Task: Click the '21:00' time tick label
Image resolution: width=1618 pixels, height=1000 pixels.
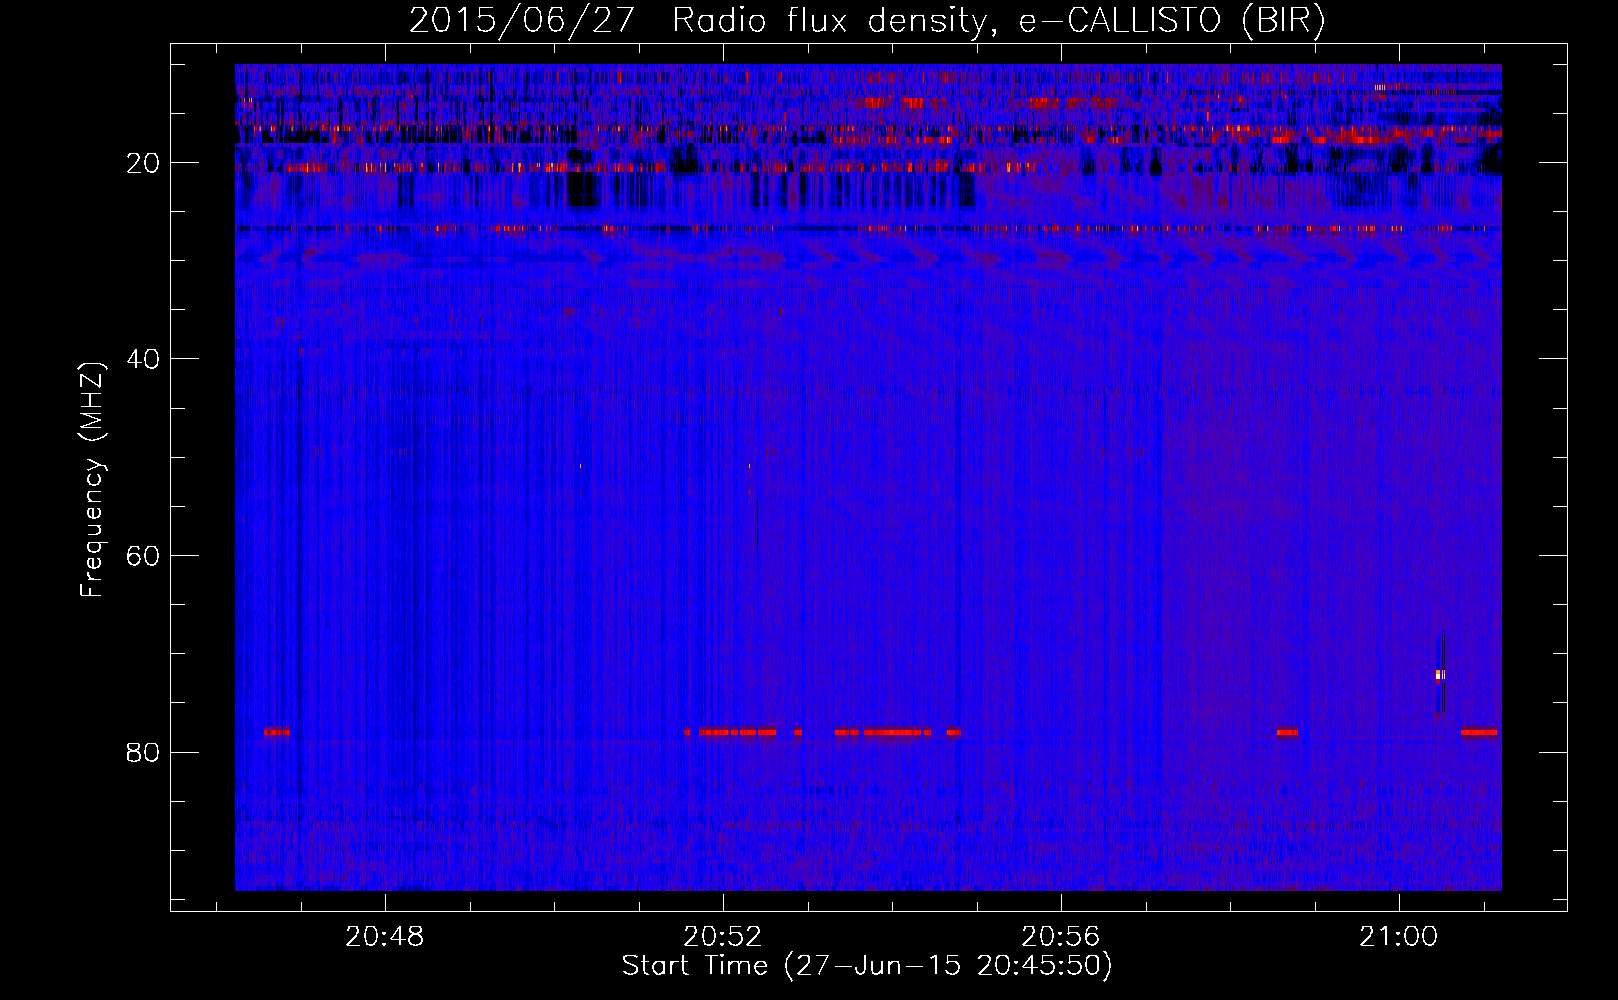Action: pyautogui.click(x=1398, y=937)
